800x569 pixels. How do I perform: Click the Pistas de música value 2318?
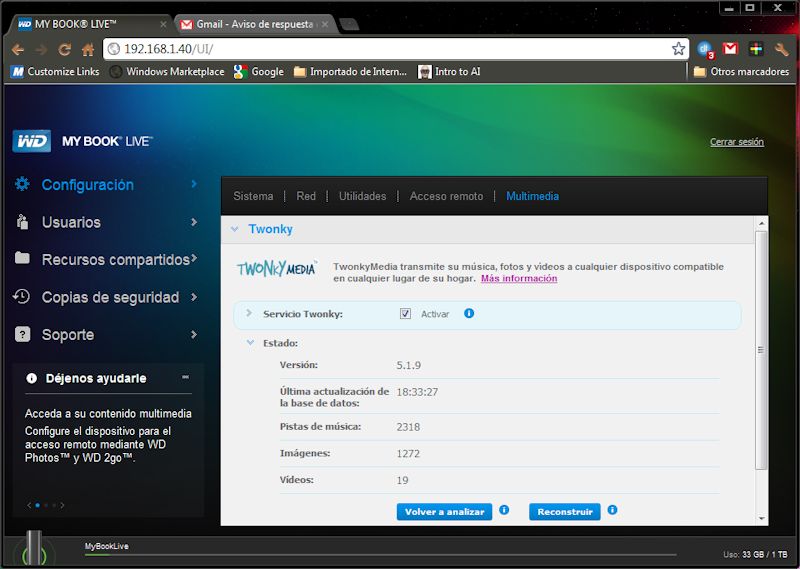408,427
